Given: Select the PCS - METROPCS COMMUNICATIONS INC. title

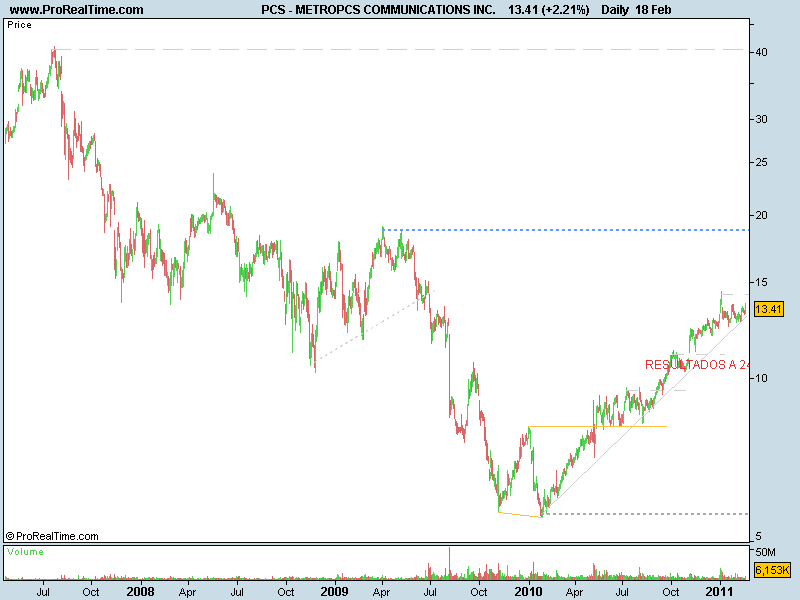Looking at the screenshot, I should (378, 10).
